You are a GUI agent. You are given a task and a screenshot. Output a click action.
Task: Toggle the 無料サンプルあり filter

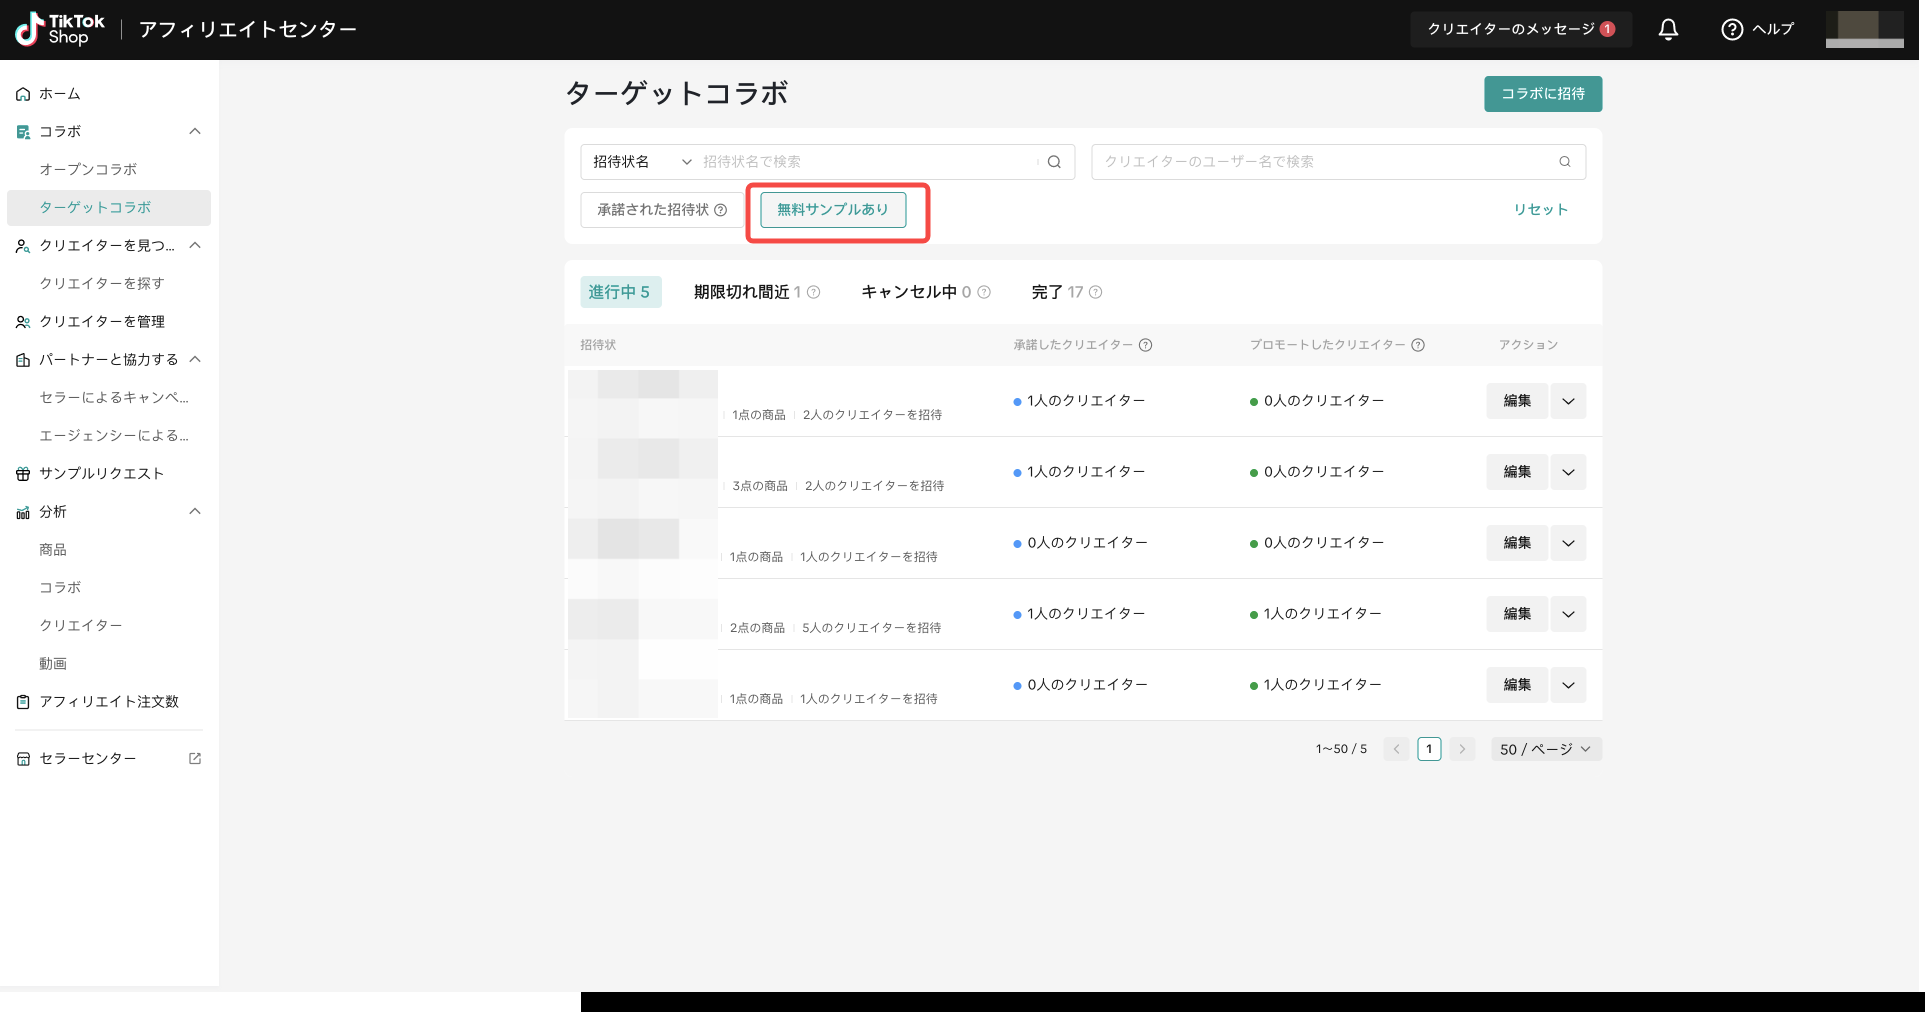click(x=833, y=210)
